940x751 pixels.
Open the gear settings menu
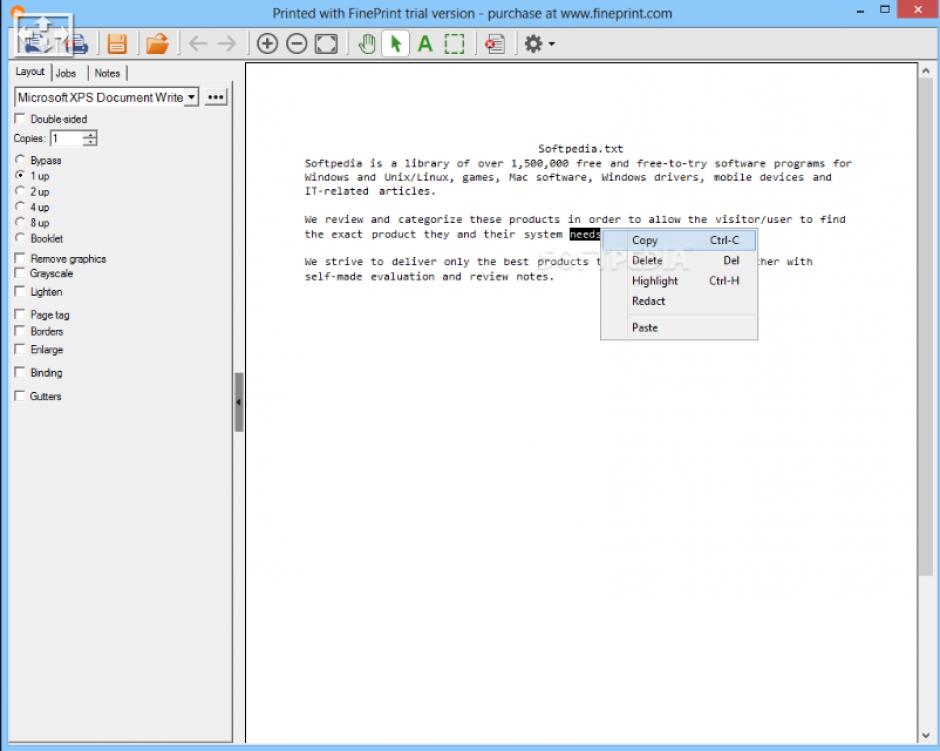pyautogui.click(x=539, y=44)
